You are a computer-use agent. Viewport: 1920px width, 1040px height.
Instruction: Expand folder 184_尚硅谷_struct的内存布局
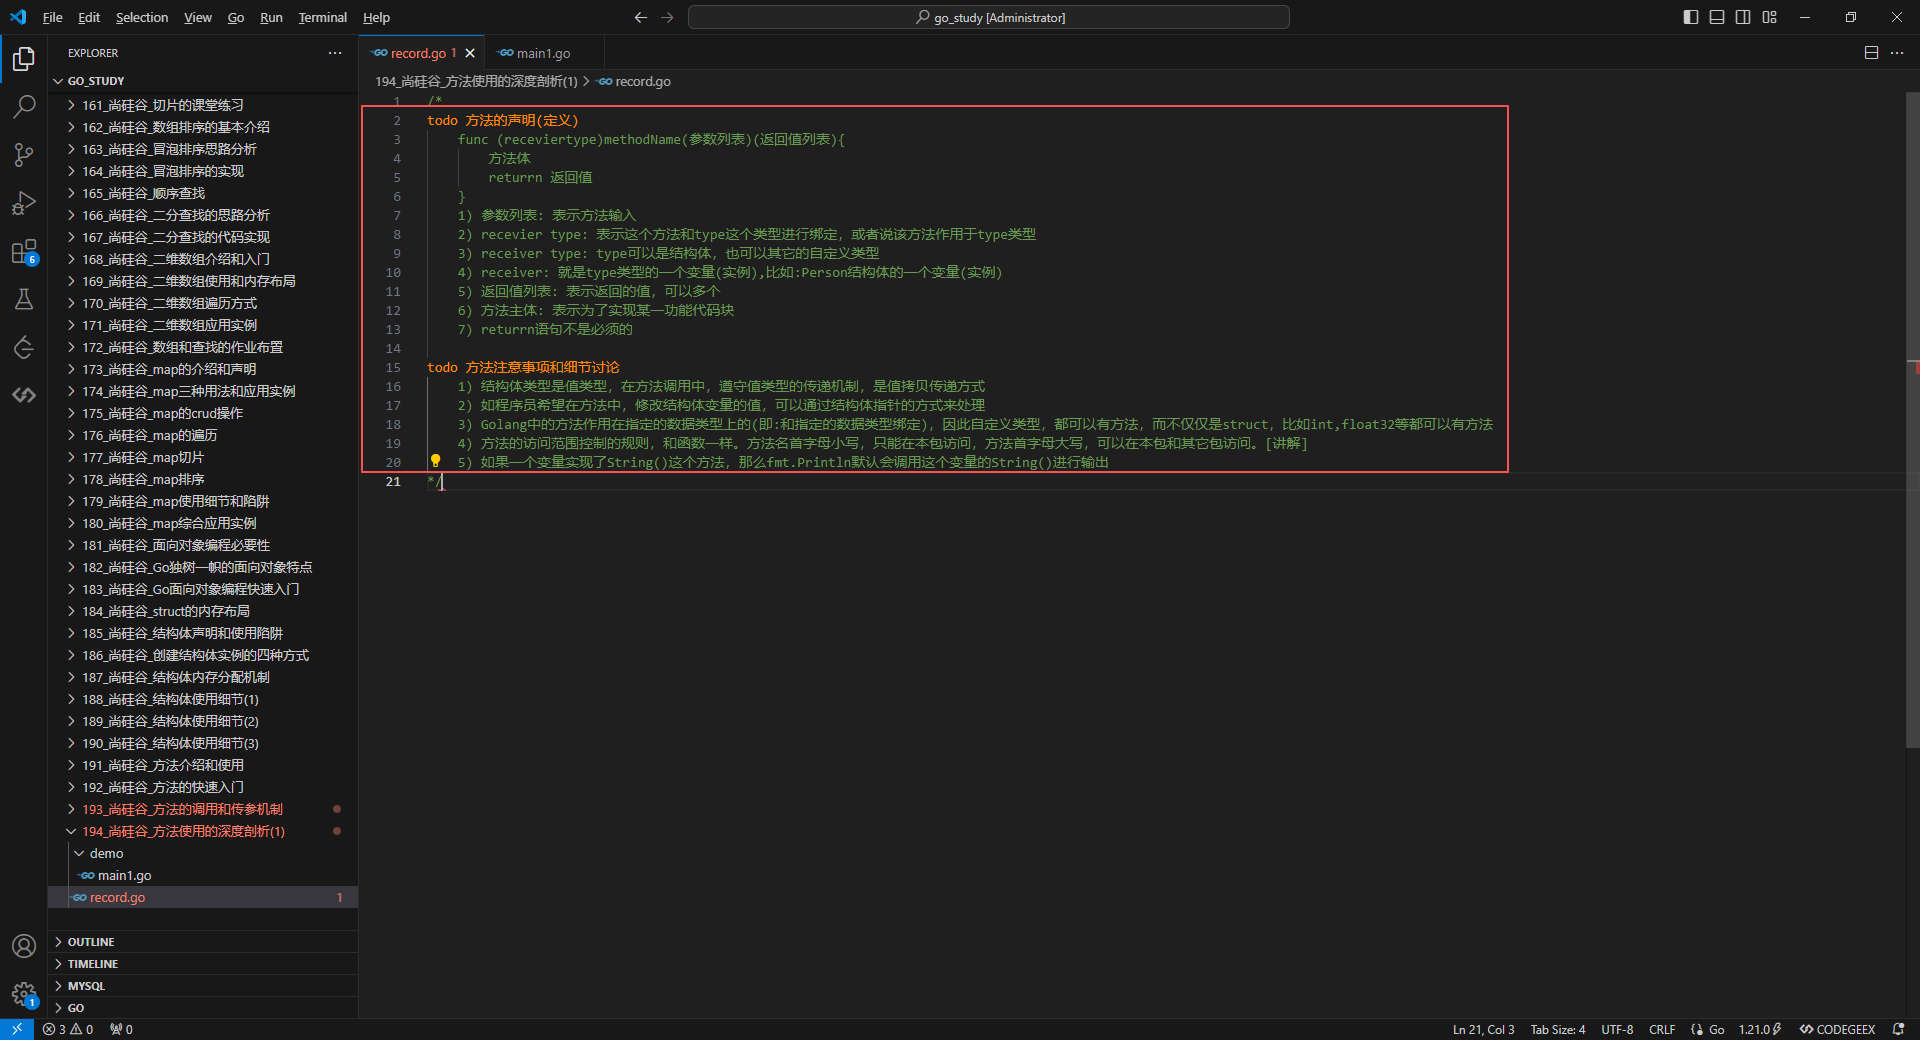(203, 611)
